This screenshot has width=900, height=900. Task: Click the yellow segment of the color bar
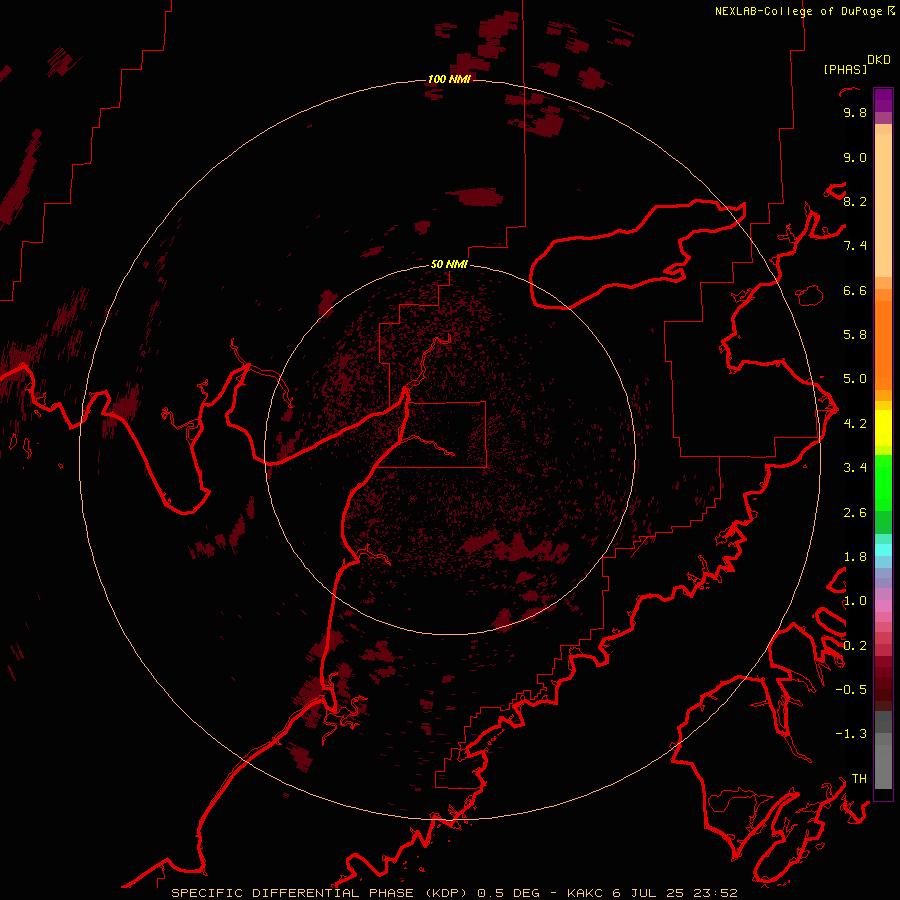[x=883, y=428]
